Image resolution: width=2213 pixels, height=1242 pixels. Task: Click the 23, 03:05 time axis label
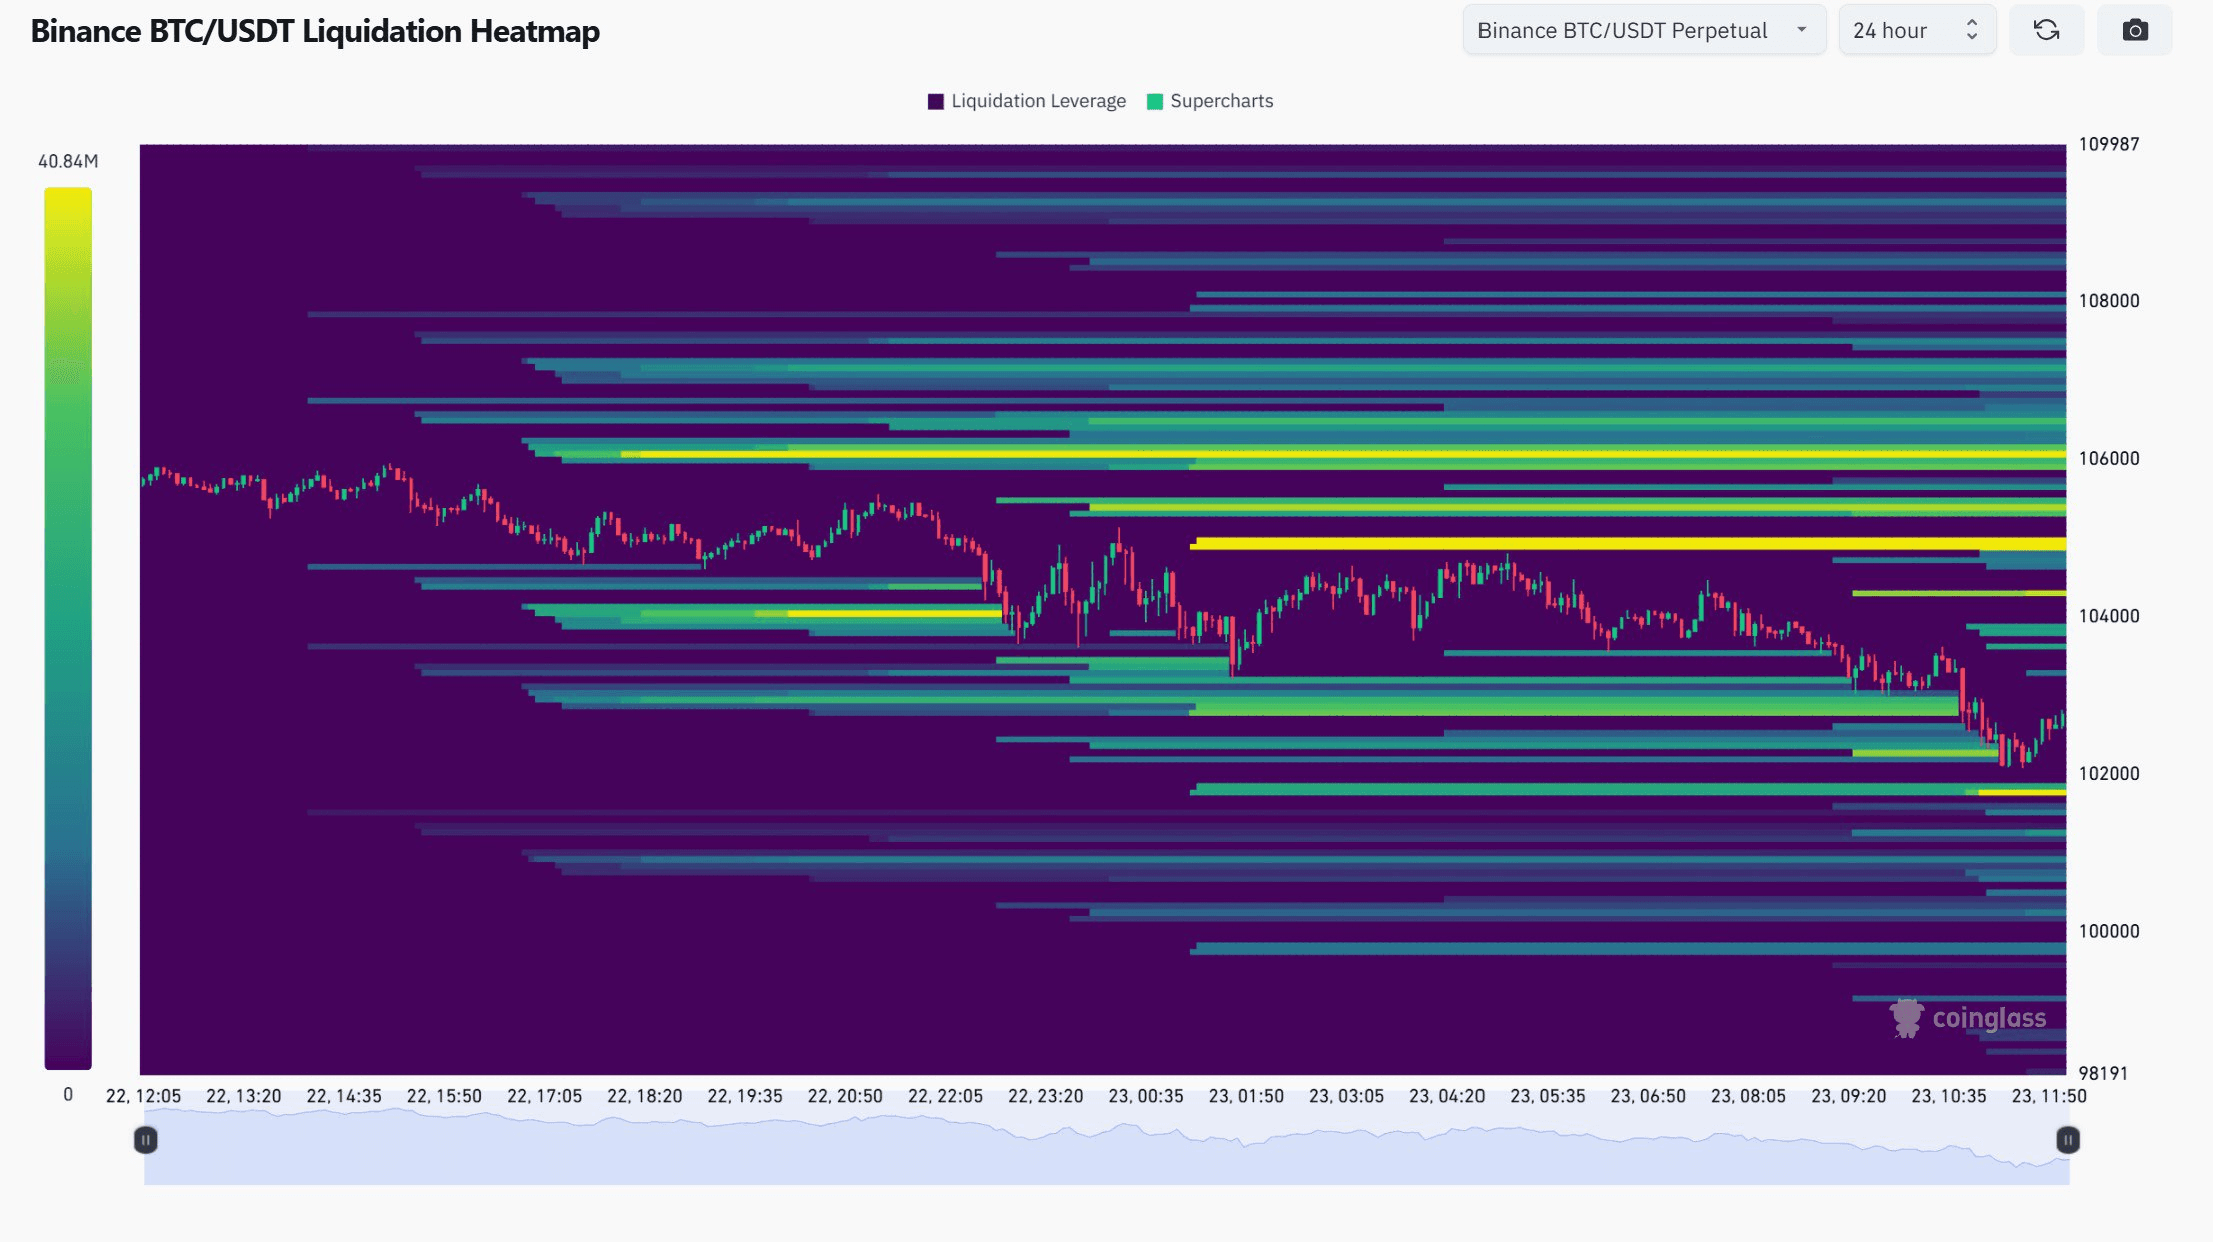click(x=1347, y=1096)
